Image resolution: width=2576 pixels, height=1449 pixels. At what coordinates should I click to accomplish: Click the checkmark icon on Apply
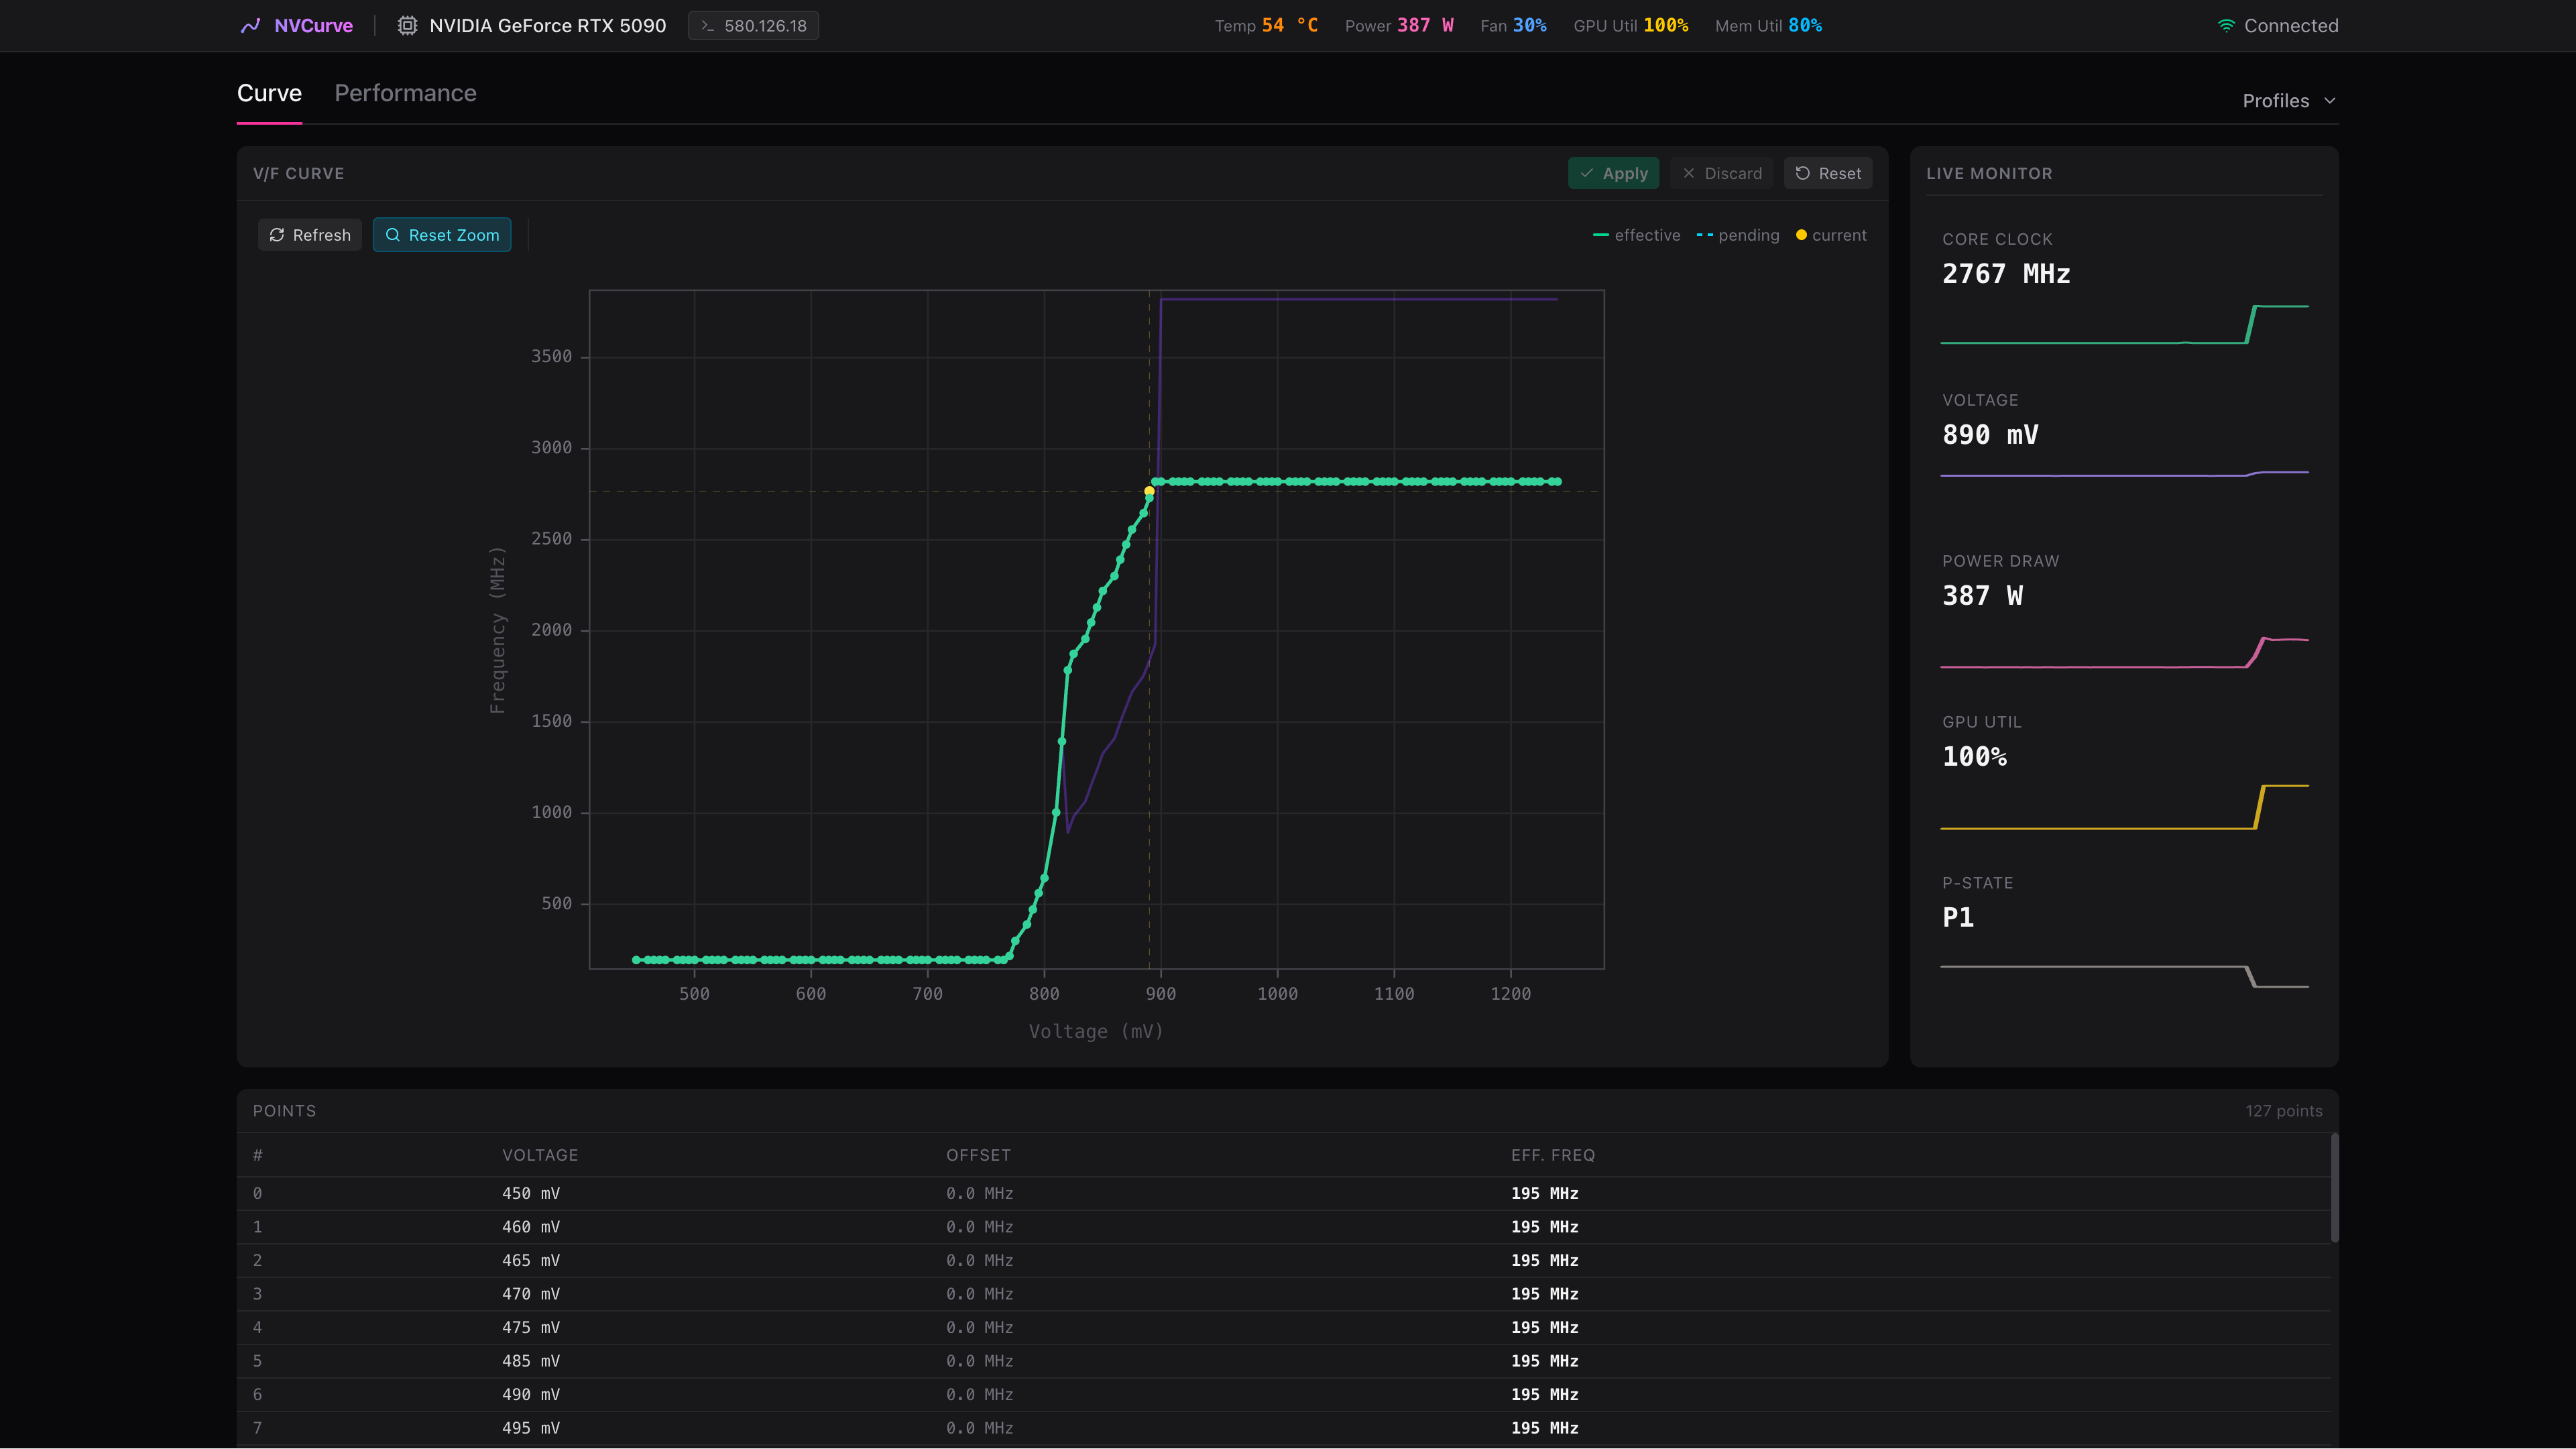[x=1586, y=174]
